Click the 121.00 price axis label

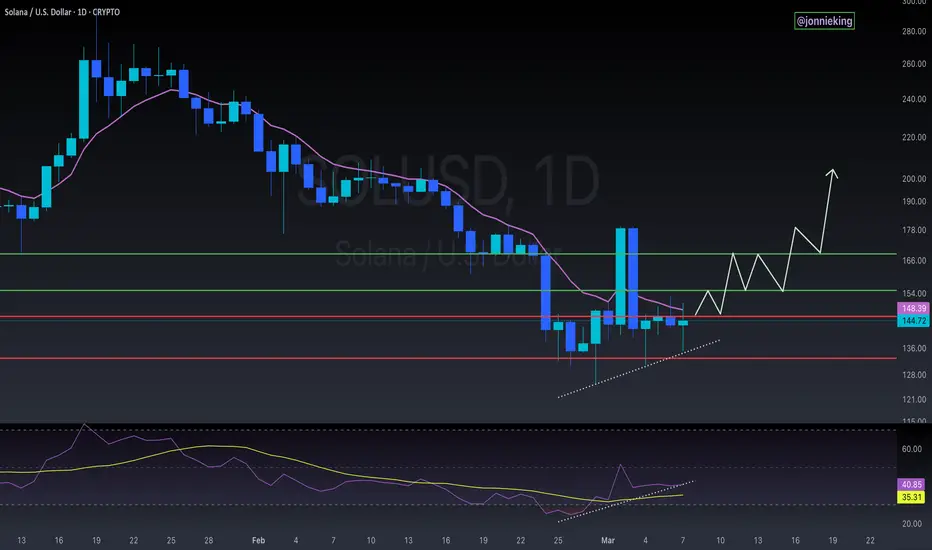[x=914, y=399]
